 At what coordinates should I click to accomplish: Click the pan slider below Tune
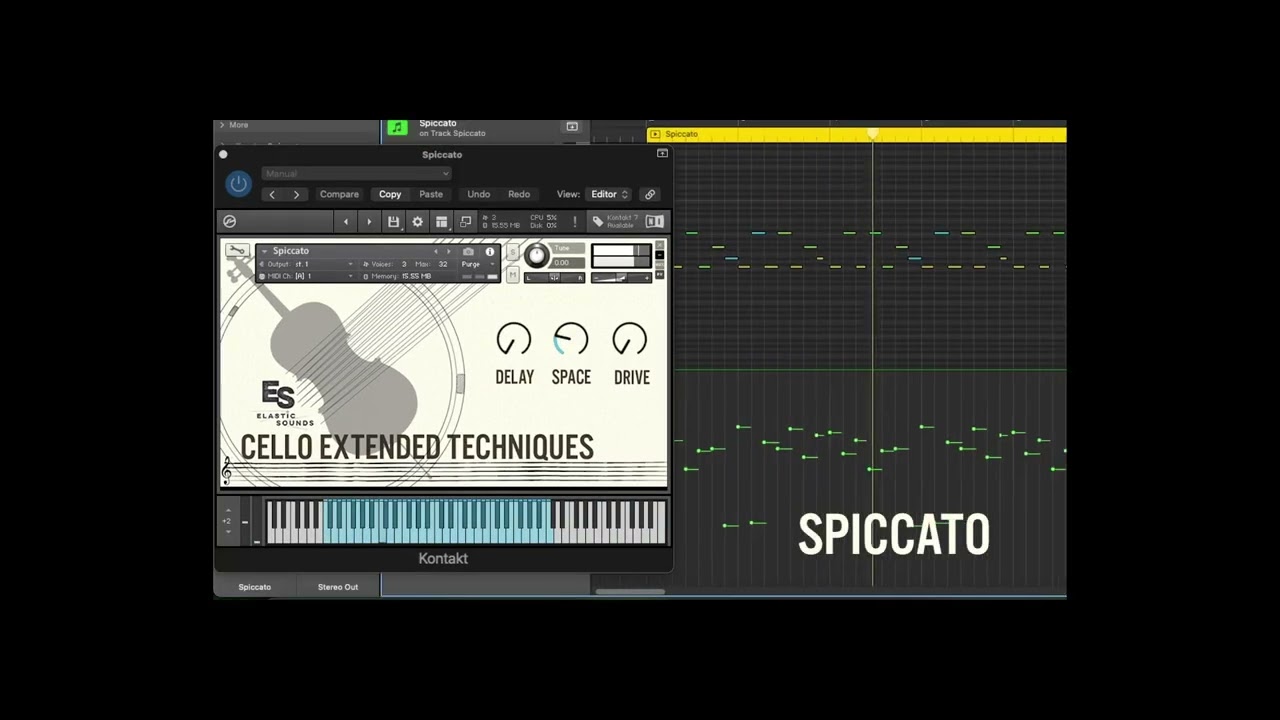coord(554,277)
